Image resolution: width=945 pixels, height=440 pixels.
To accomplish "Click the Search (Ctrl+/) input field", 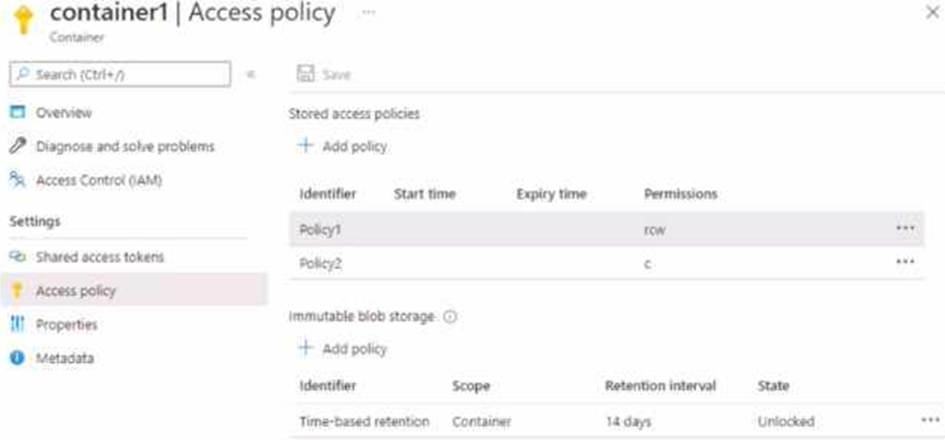I will 120,74.
